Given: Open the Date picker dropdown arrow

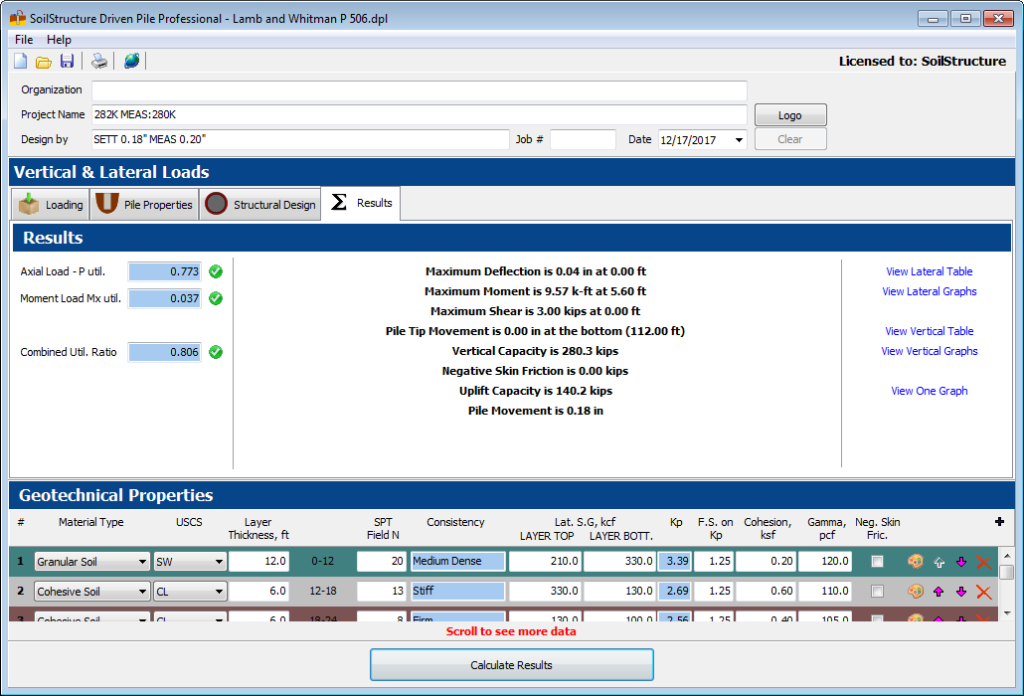Looking at the screenshot, I should 739,140.
